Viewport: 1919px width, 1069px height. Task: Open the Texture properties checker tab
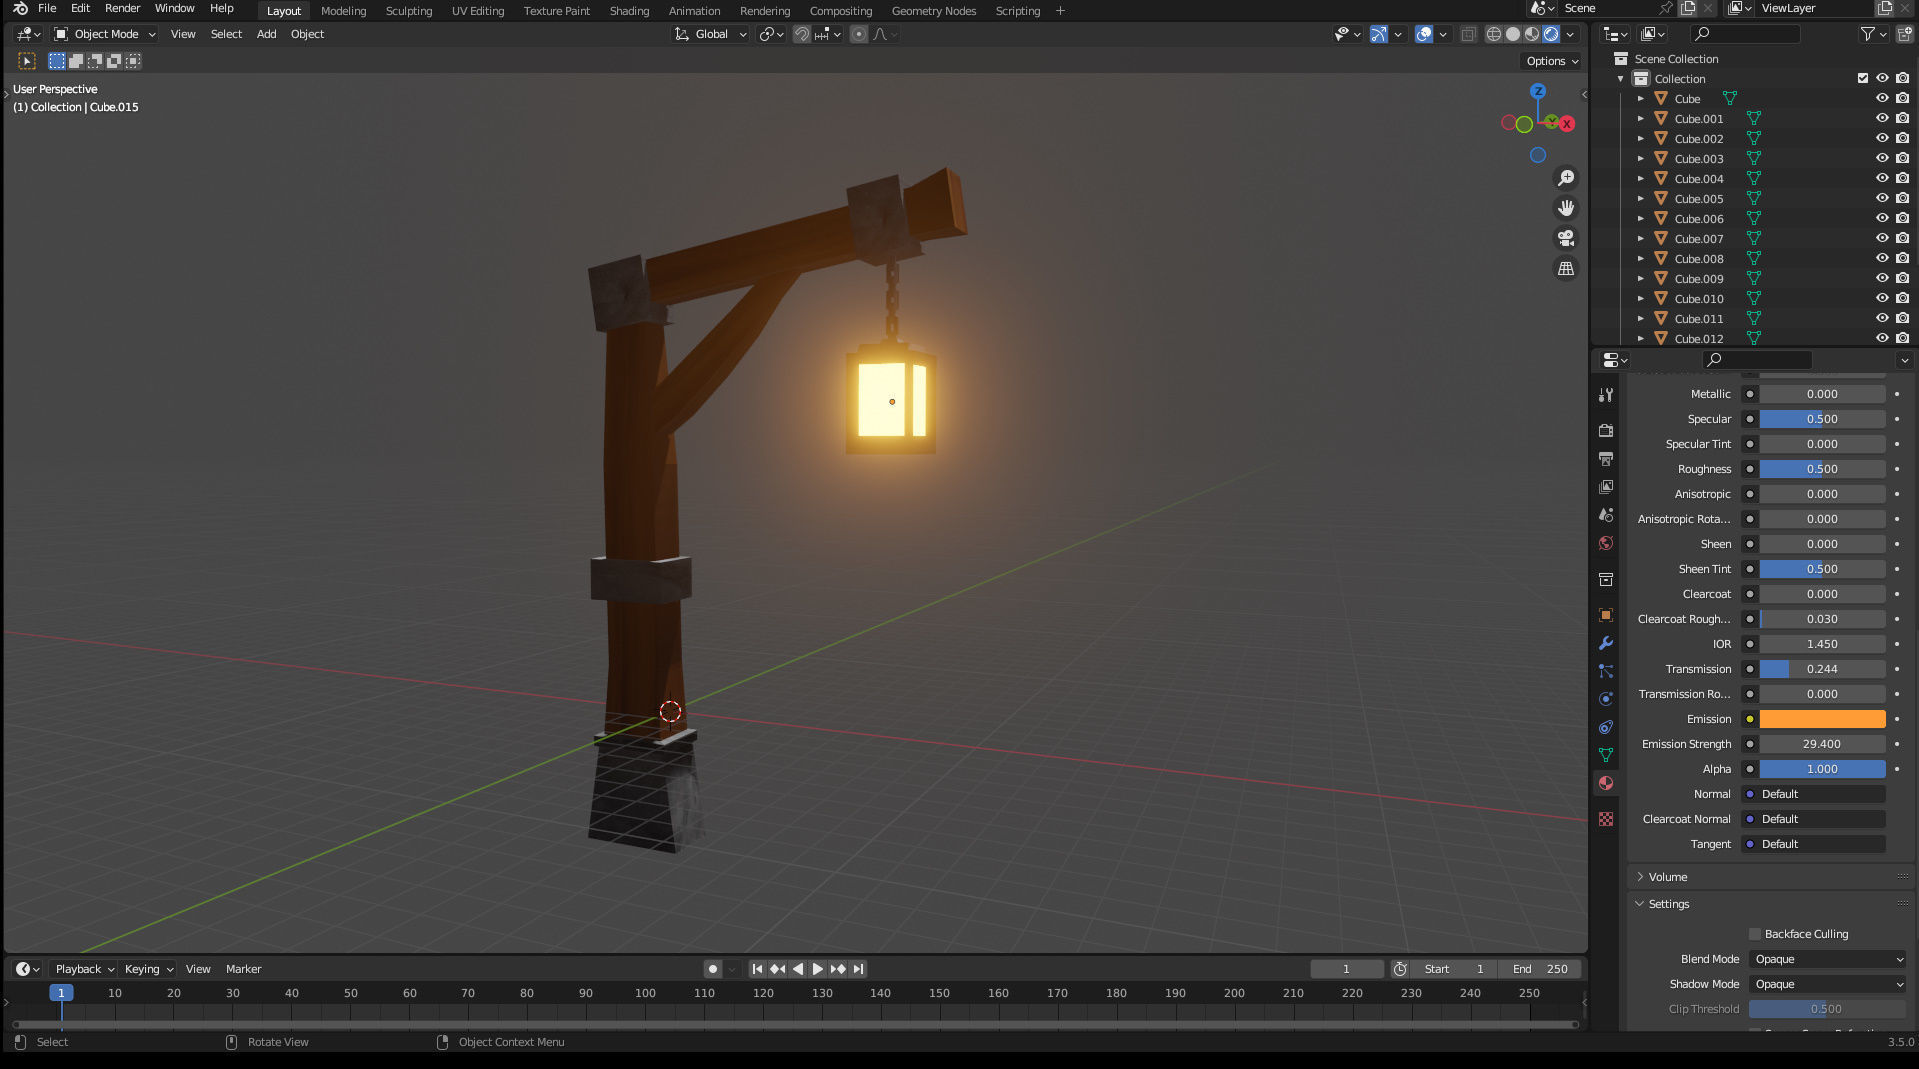click(1606, 819)
